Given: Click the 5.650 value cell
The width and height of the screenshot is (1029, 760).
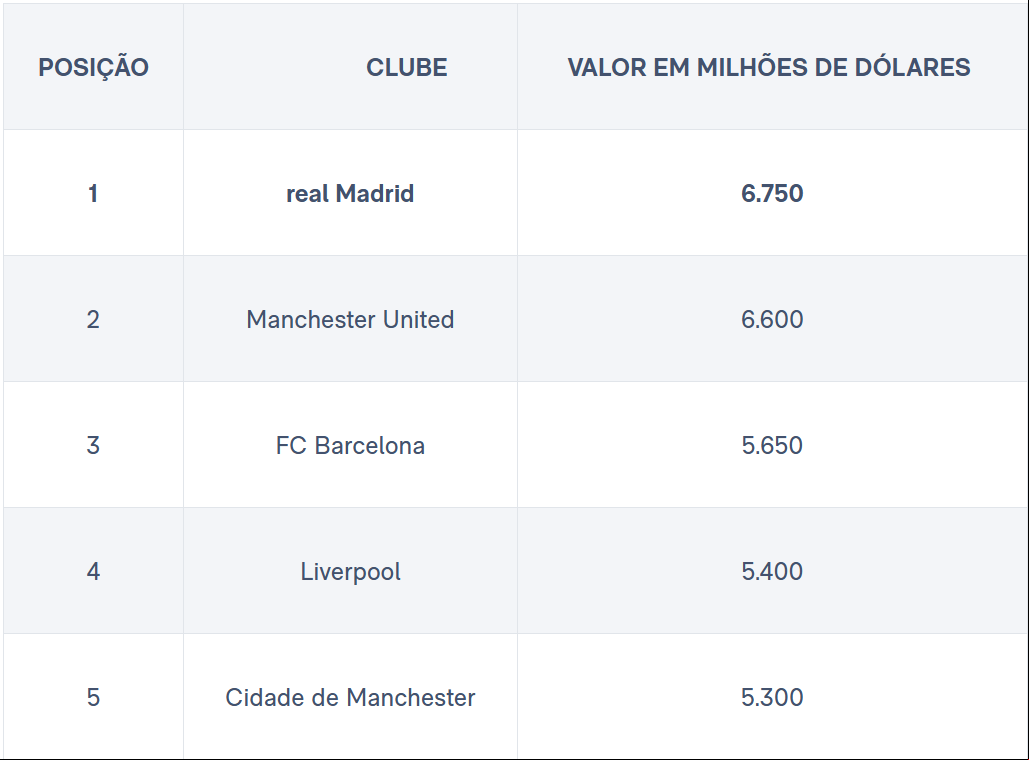Looking at the screenshot, I should [772, 445].
